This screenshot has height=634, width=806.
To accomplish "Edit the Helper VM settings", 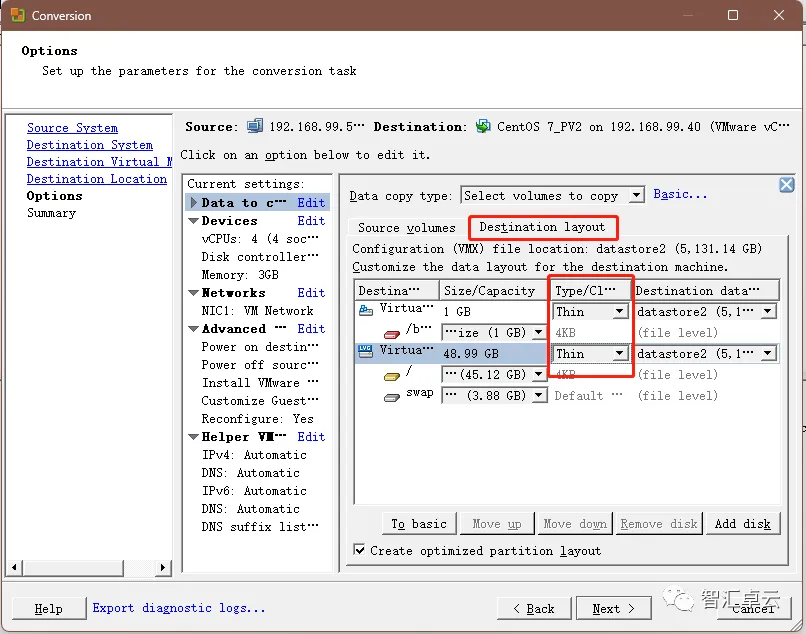I will click(x=311, y=437).
